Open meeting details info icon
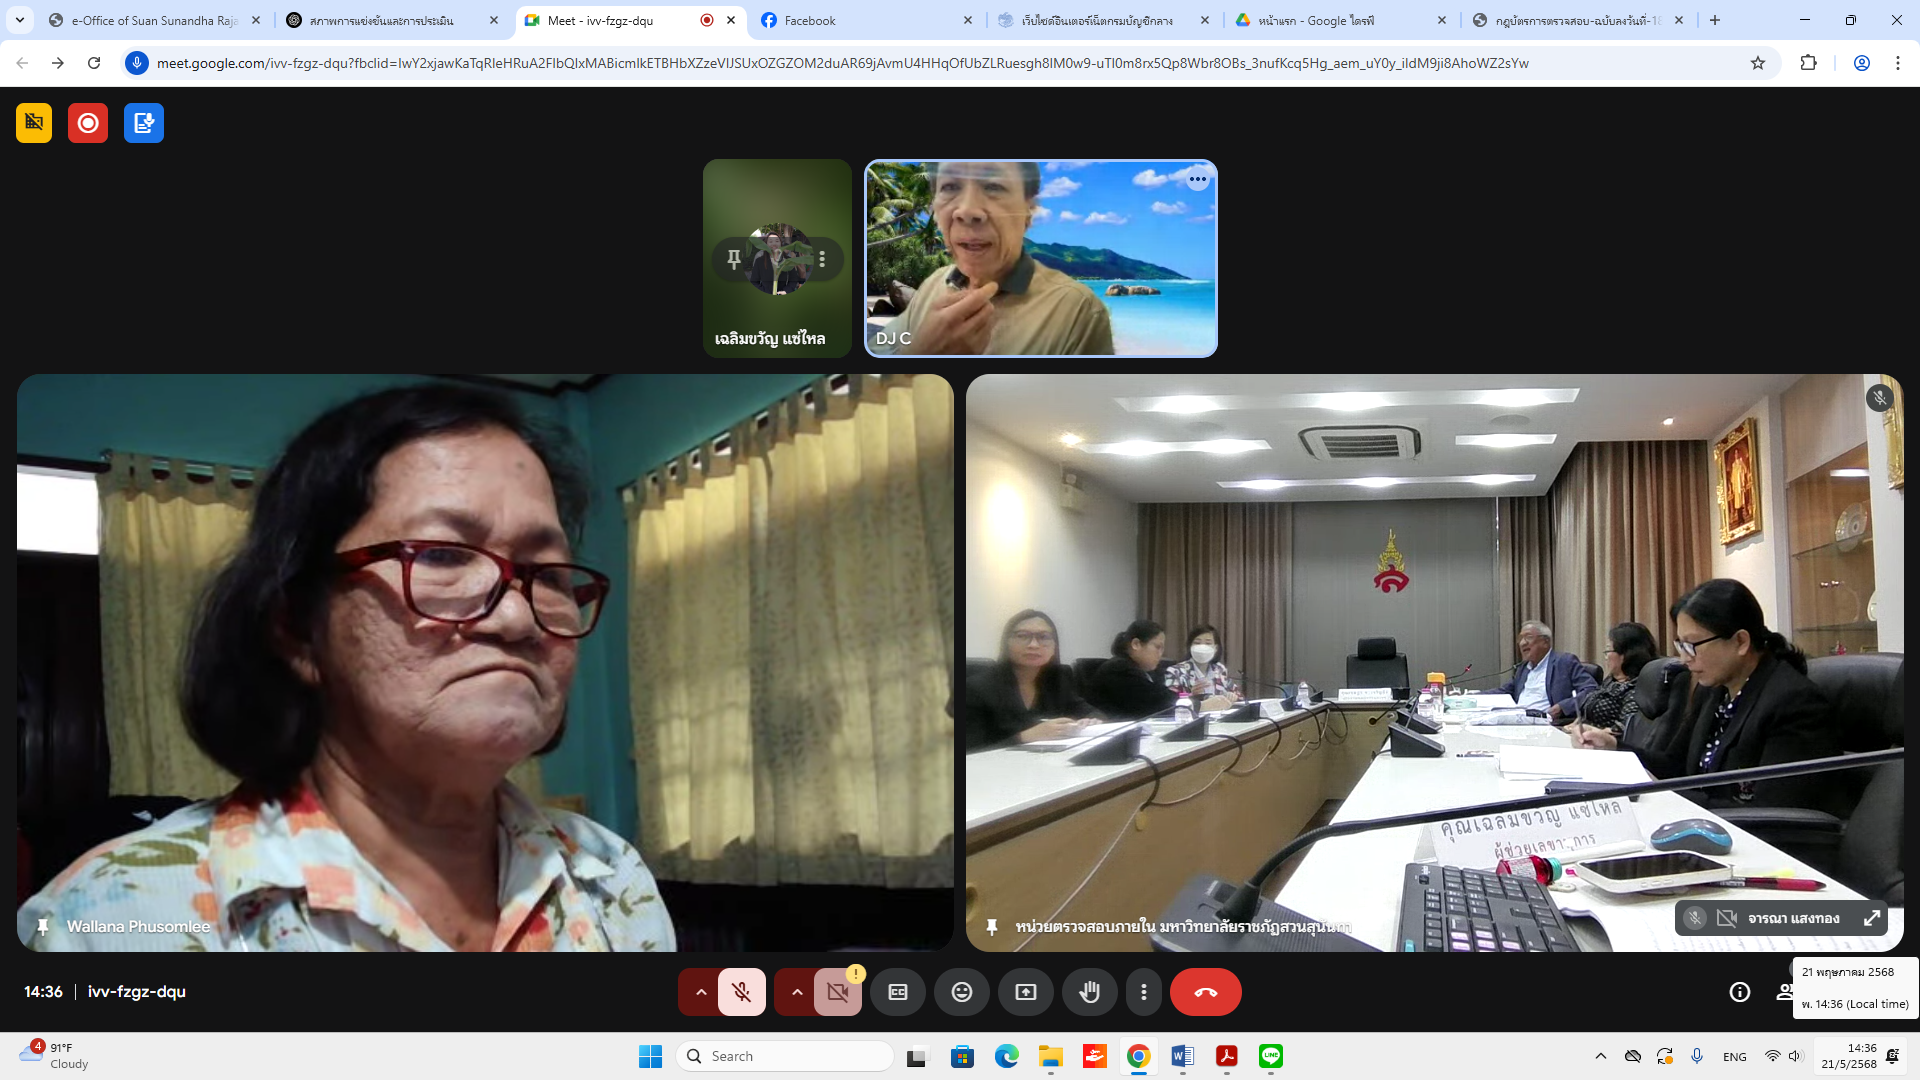The height and width of the screenshot is (1080, 1920). pos(1739,992)
